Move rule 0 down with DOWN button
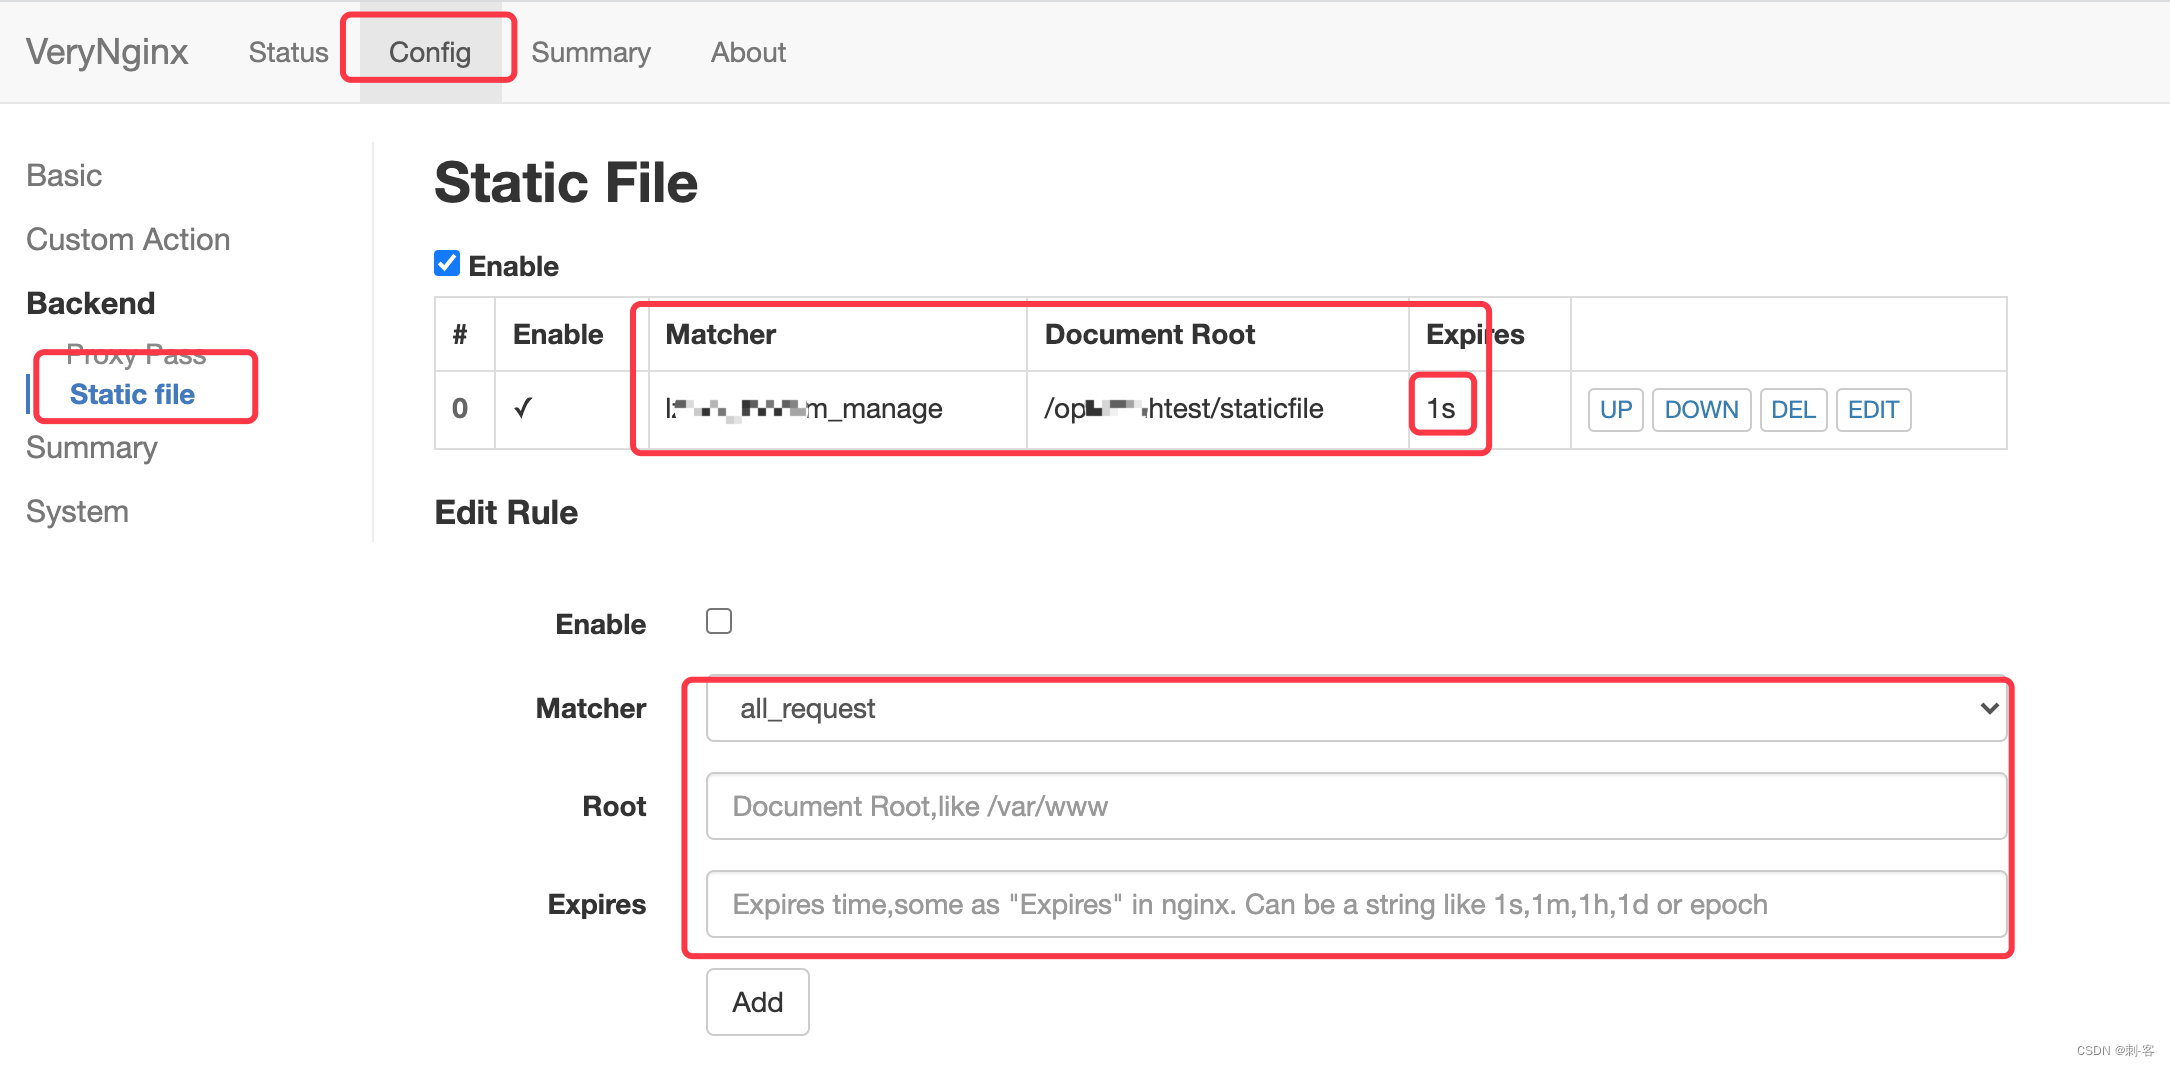The height and width of the screenshot is (1066, 2170). (1701, 410)
